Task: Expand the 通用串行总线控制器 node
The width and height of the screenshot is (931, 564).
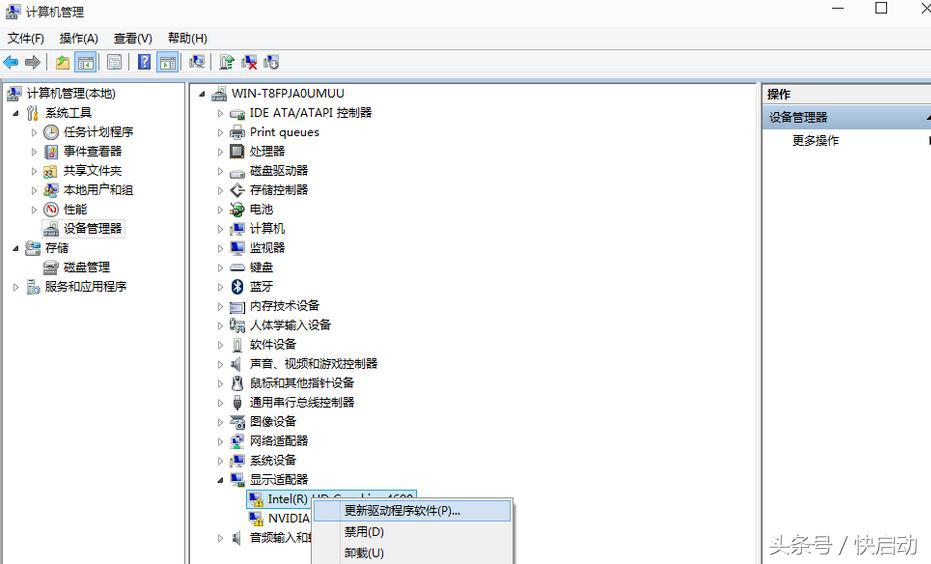Action: pyautogui.click(x=220, y=403)
